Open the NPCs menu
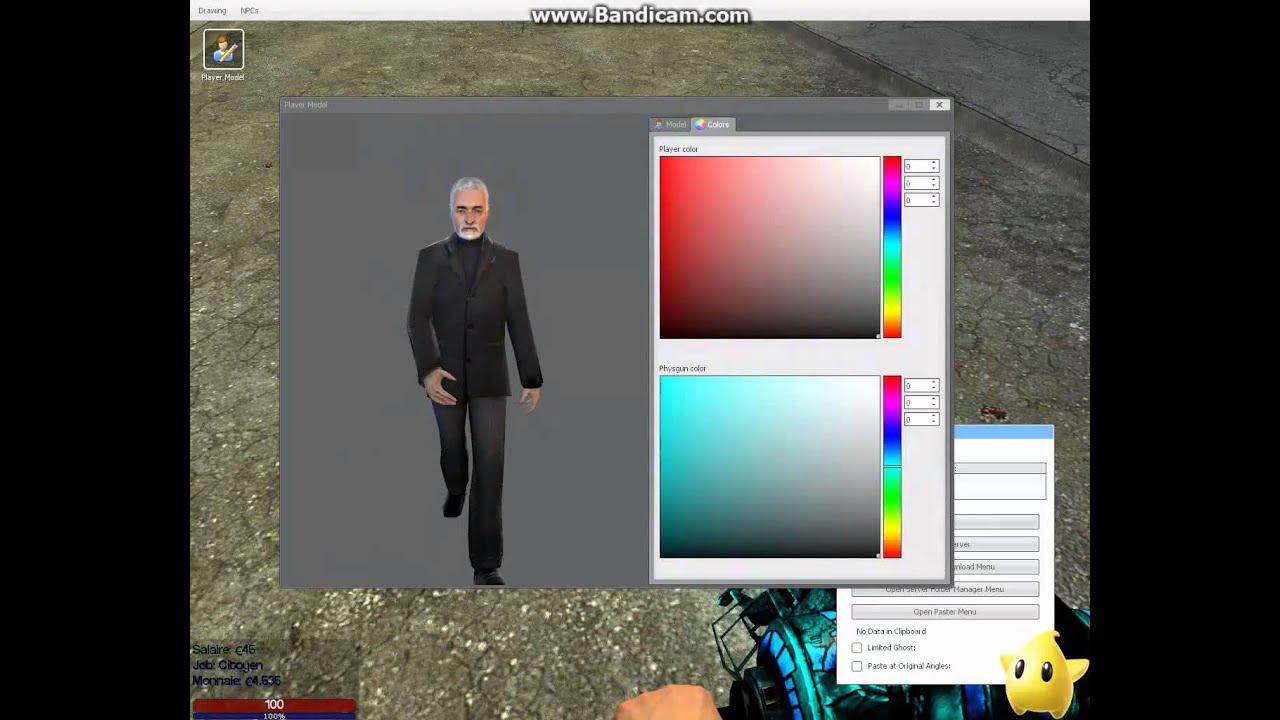1280x720 pixels. pos(249,10)
